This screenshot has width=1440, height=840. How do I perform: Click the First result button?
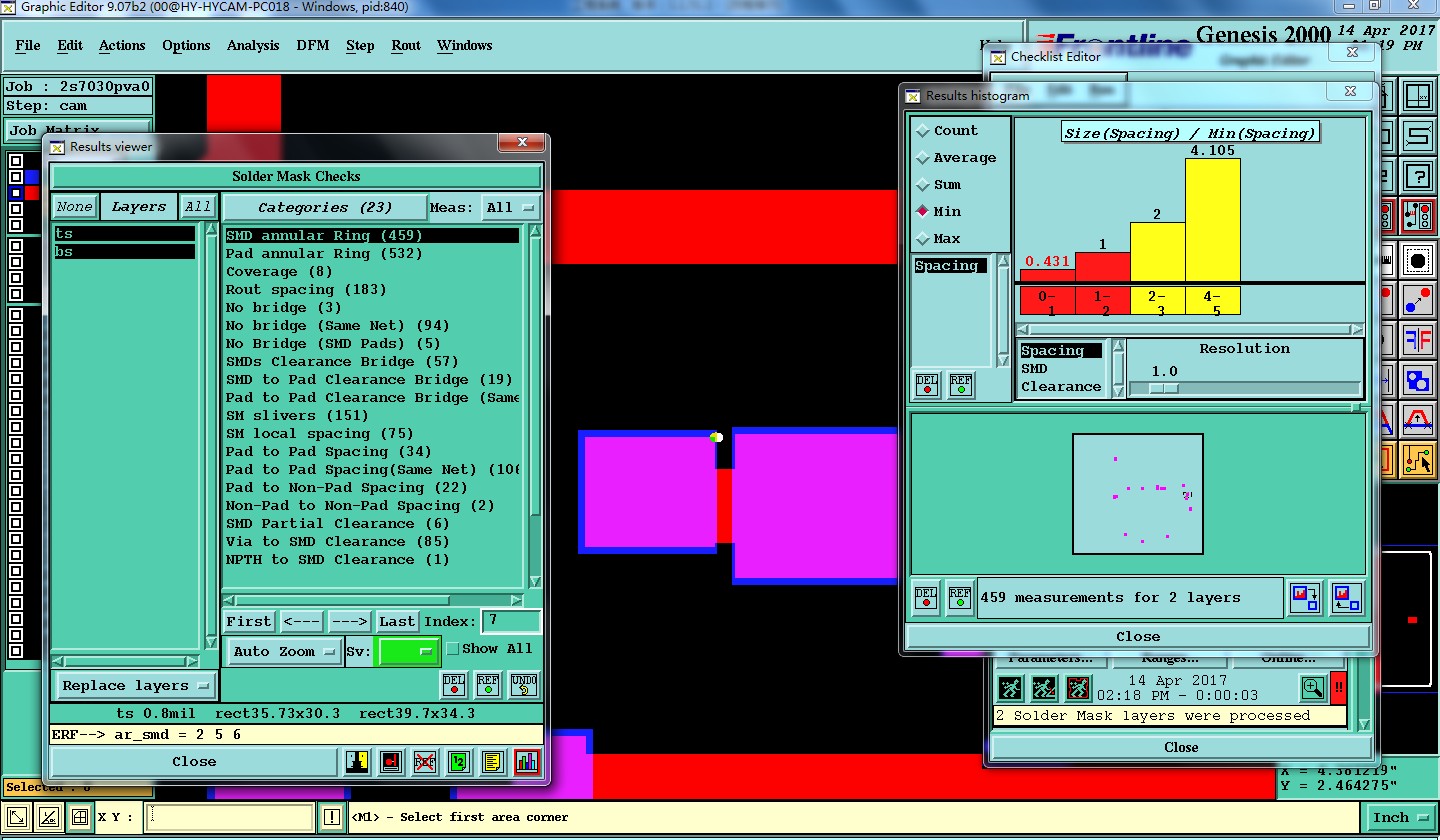point(249,621)
